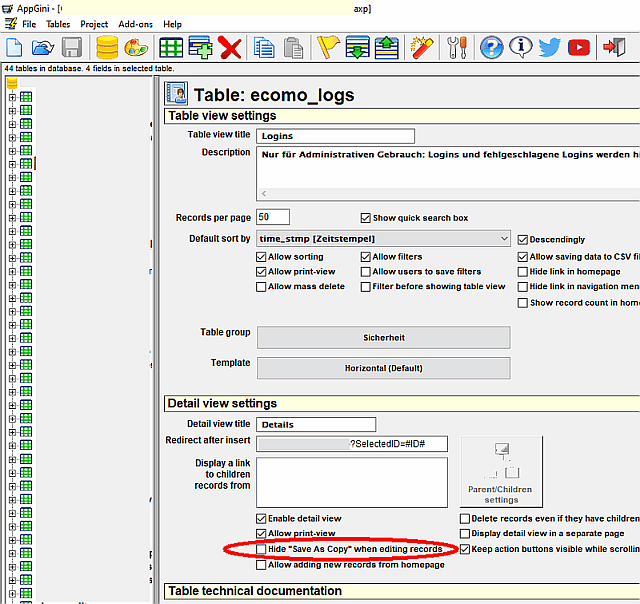Move item up using green up-arrow icon

(387, 47)
